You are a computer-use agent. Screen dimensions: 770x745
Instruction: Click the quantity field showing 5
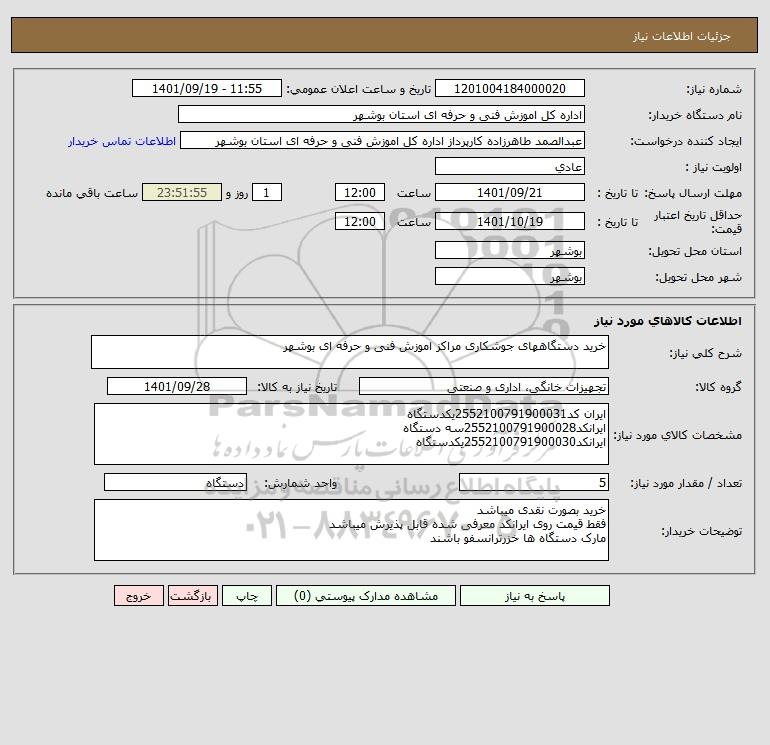(534, 482)
